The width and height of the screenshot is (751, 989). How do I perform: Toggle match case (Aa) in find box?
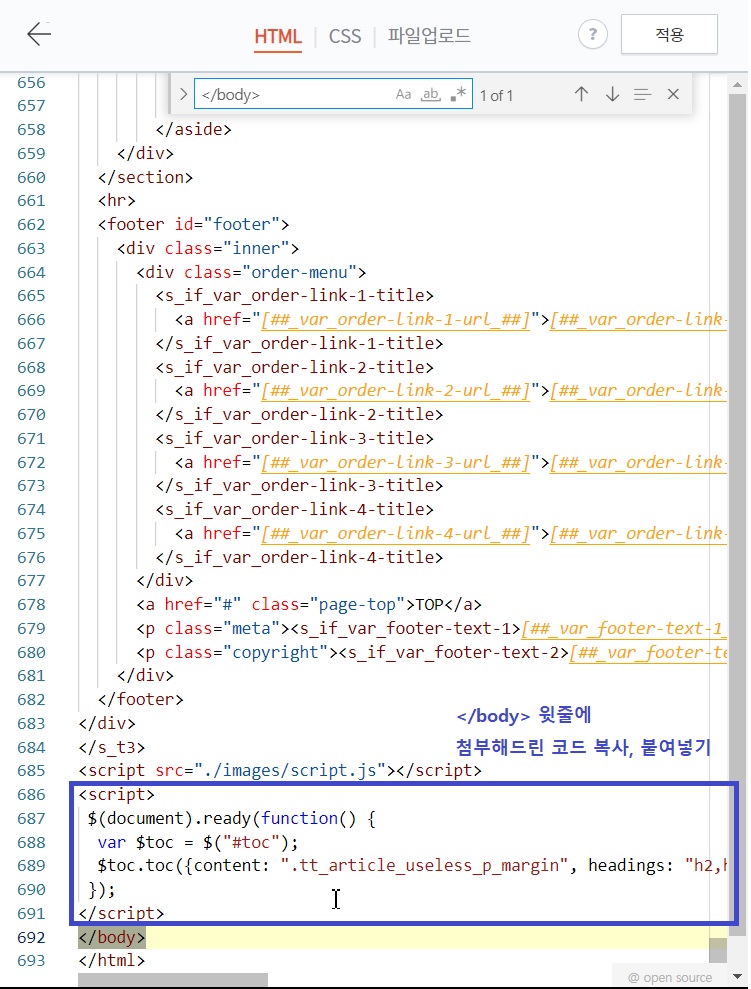(404, 95)
